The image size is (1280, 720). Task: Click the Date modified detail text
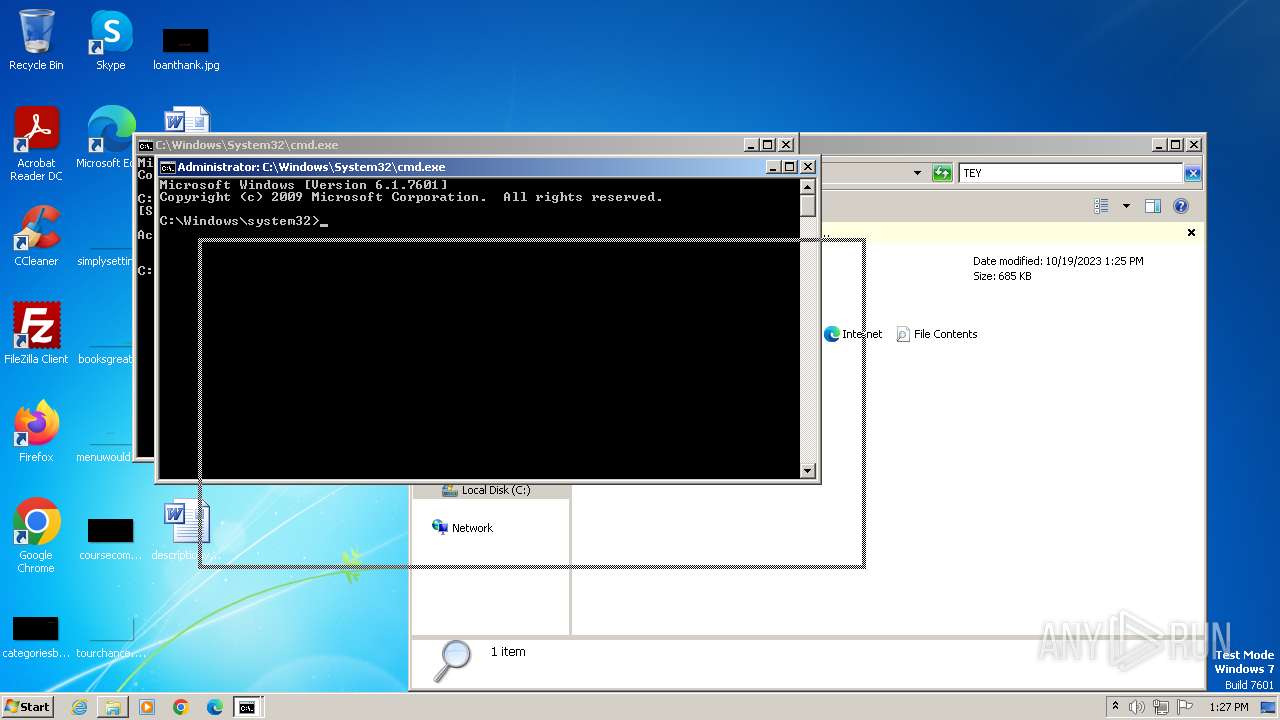[x=1058, y=261]
